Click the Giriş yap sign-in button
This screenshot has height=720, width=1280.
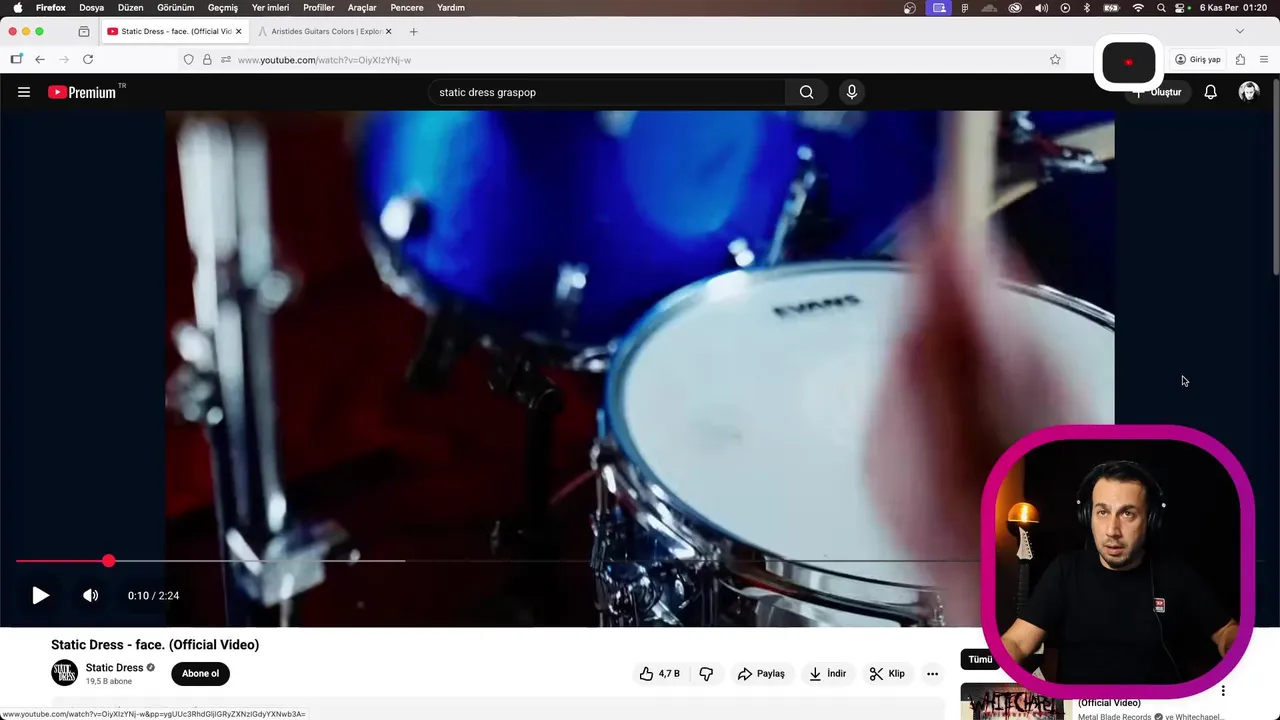[1197, 60]
